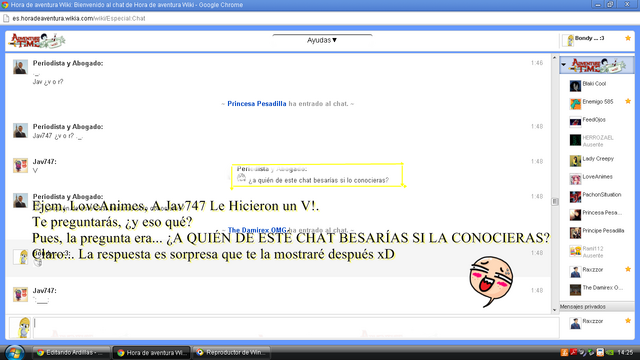
Task: Click the Mensajes privados section header
Action: point(597,307)
